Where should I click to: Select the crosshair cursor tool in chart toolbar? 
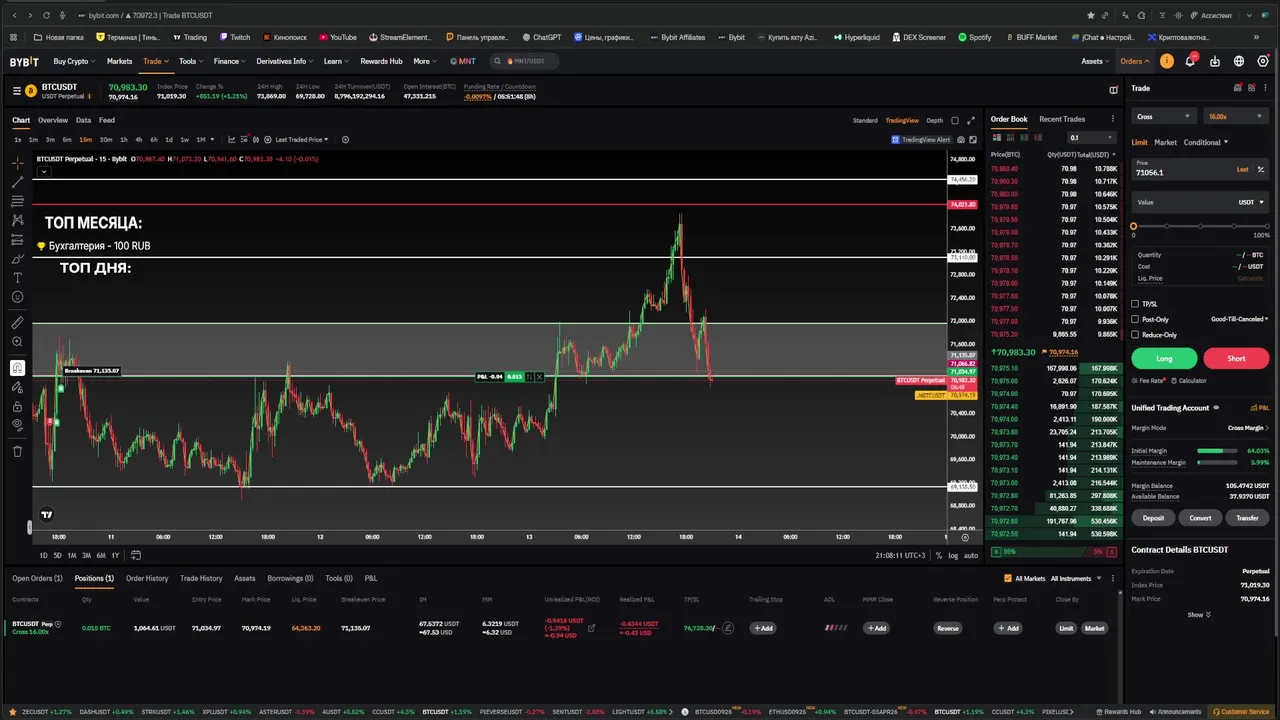click(17, 162)
